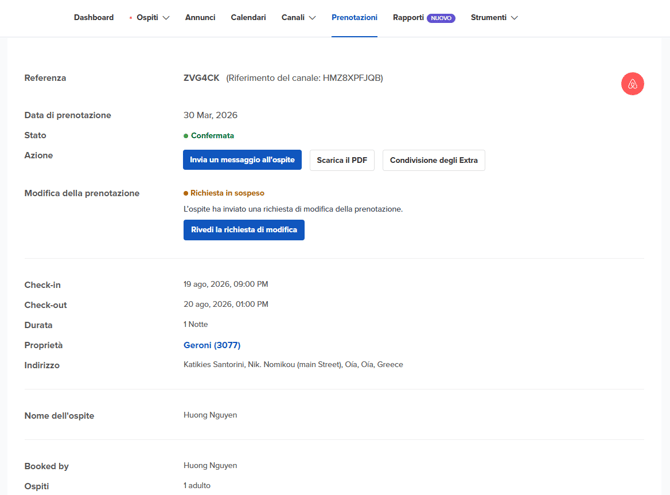
Task: Download the booking via Scarica il PDF
Action: point(342,160)
